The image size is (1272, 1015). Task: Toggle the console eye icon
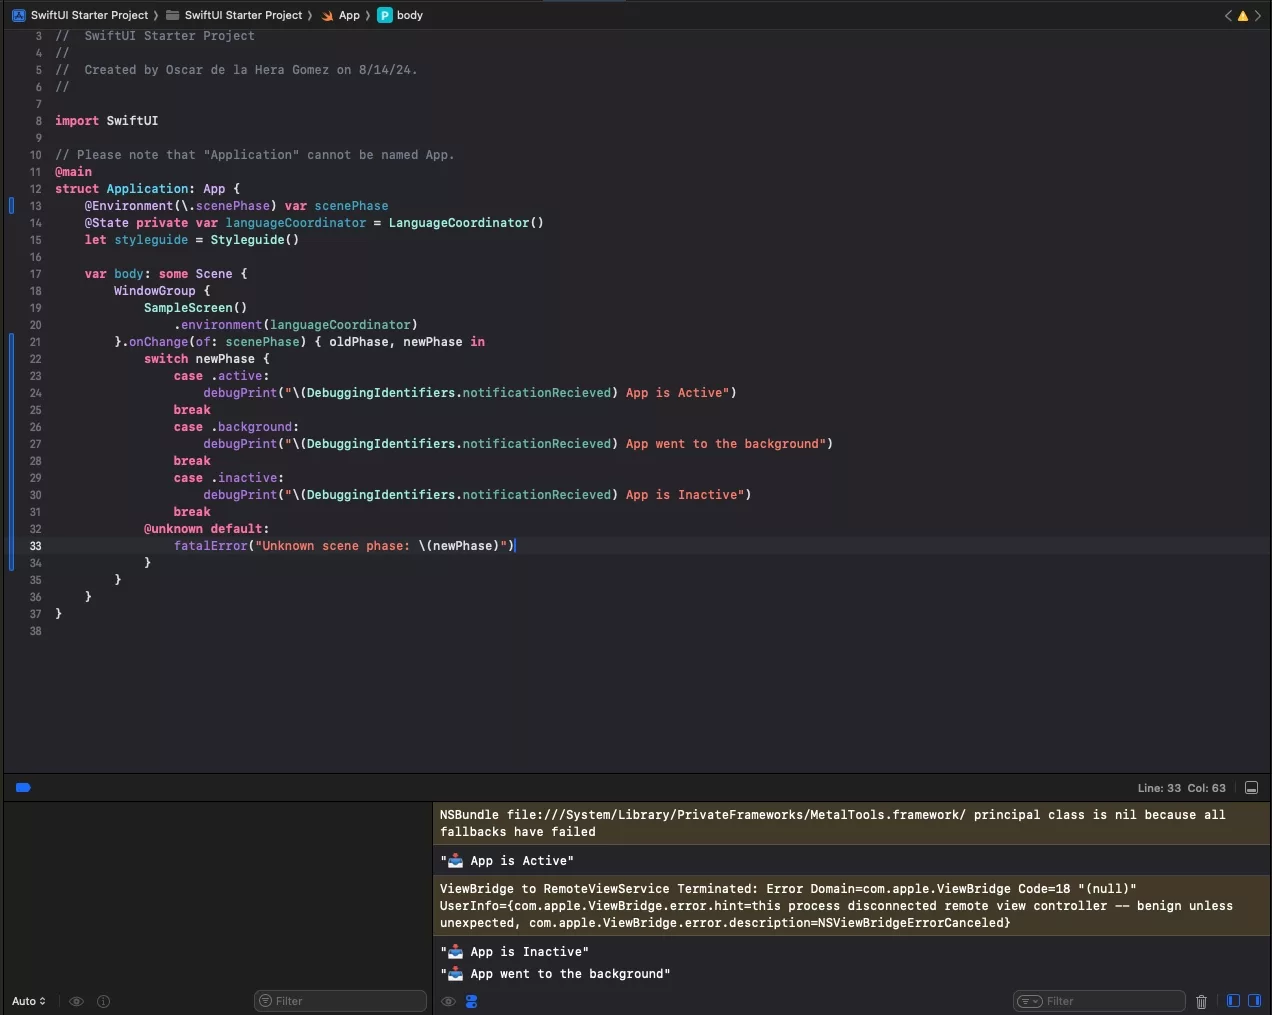pyautogui.click(x=448, y=1001)
